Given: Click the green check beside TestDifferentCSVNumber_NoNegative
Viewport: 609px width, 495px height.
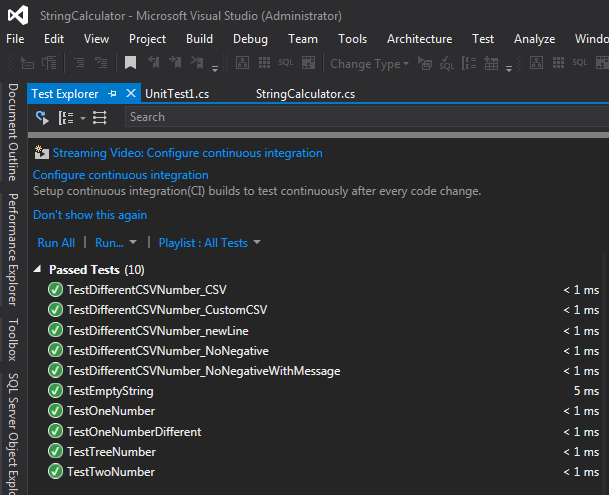Looking at the screenshot, I should 55,350.
